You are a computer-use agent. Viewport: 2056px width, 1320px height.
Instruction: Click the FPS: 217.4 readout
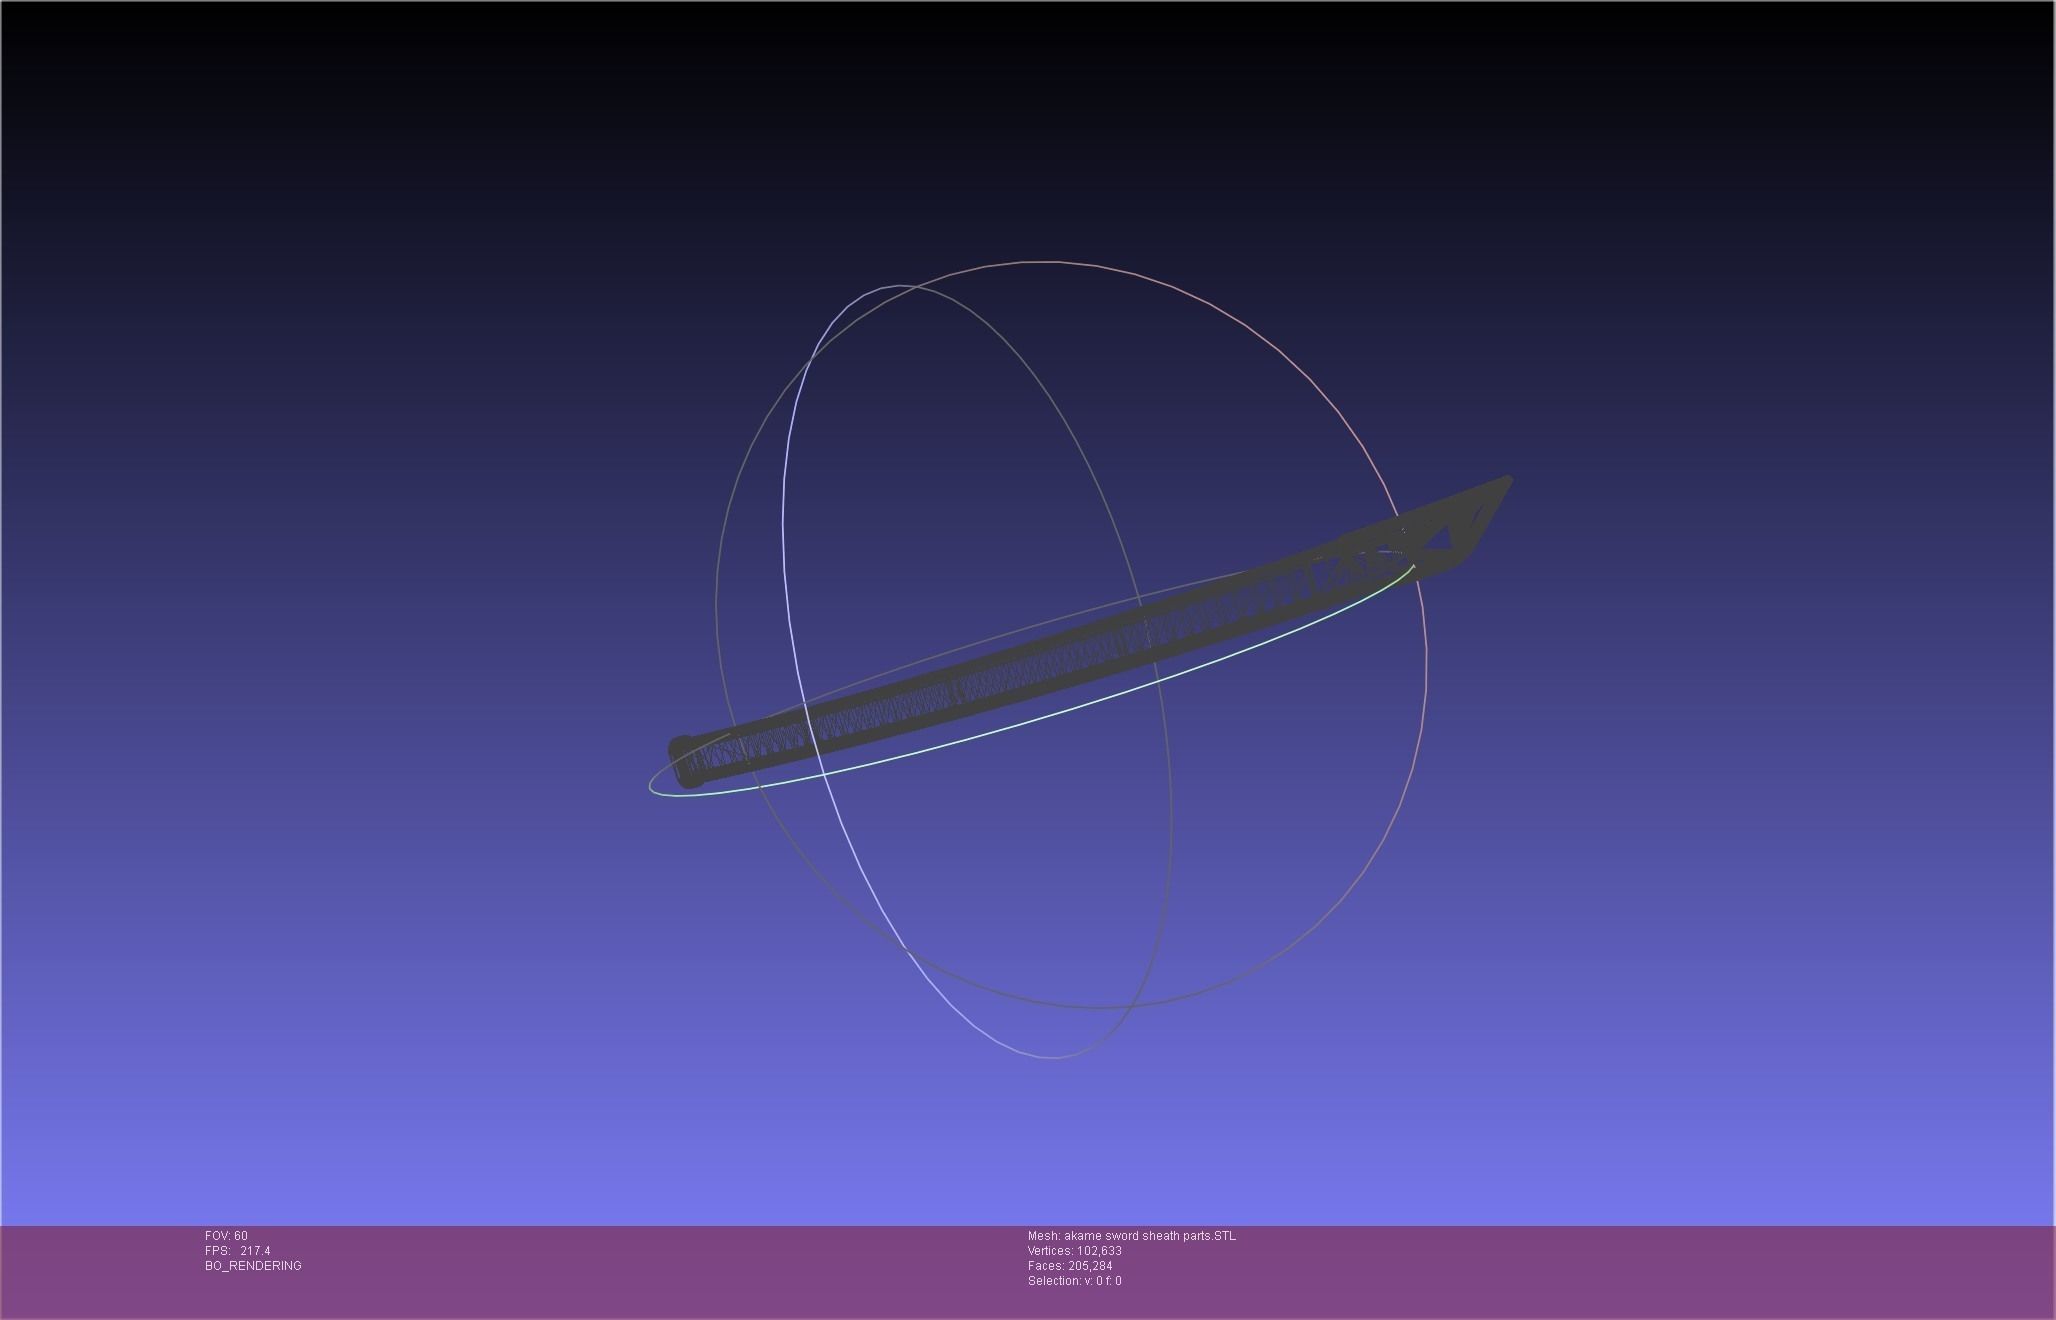click(238, 1251)
